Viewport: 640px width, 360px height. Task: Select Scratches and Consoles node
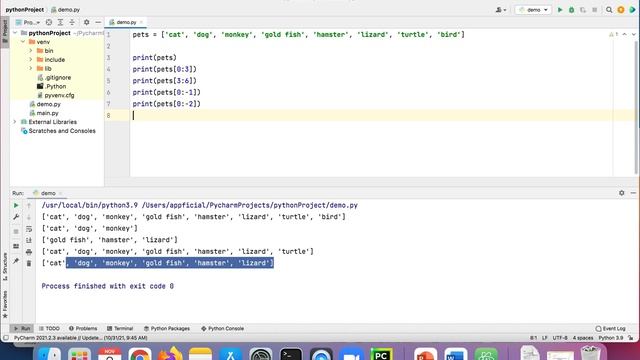(58, 131)
